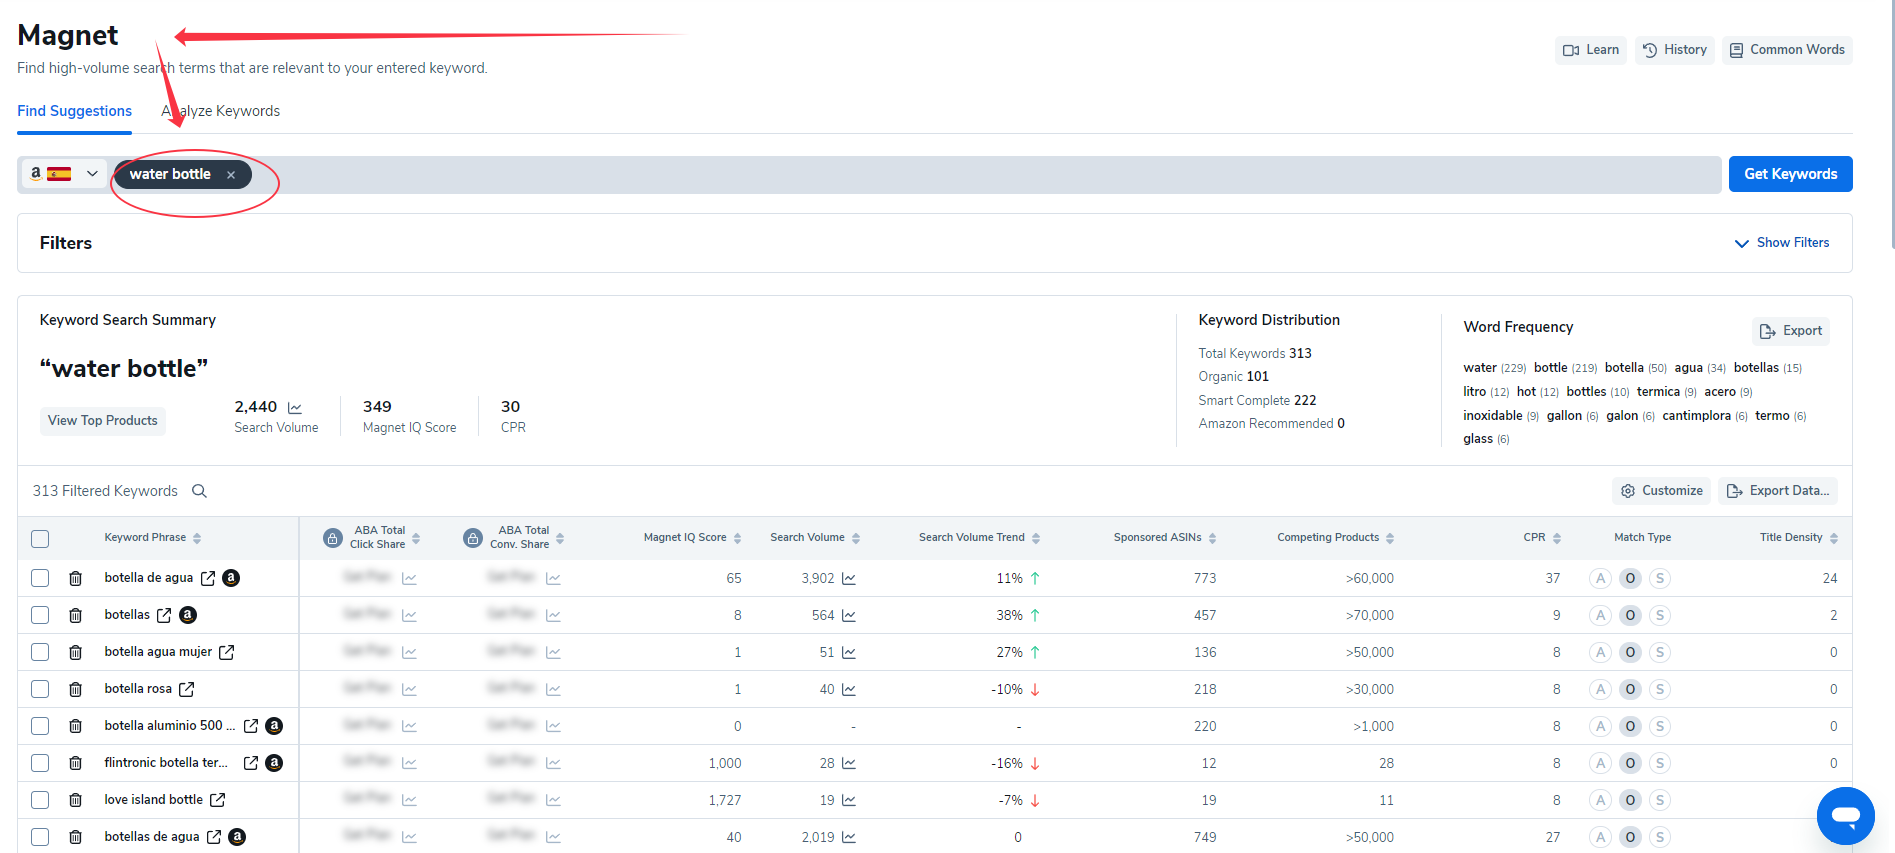Open the chat support bubble
1895x853 pixels.
coord(1845,816)
